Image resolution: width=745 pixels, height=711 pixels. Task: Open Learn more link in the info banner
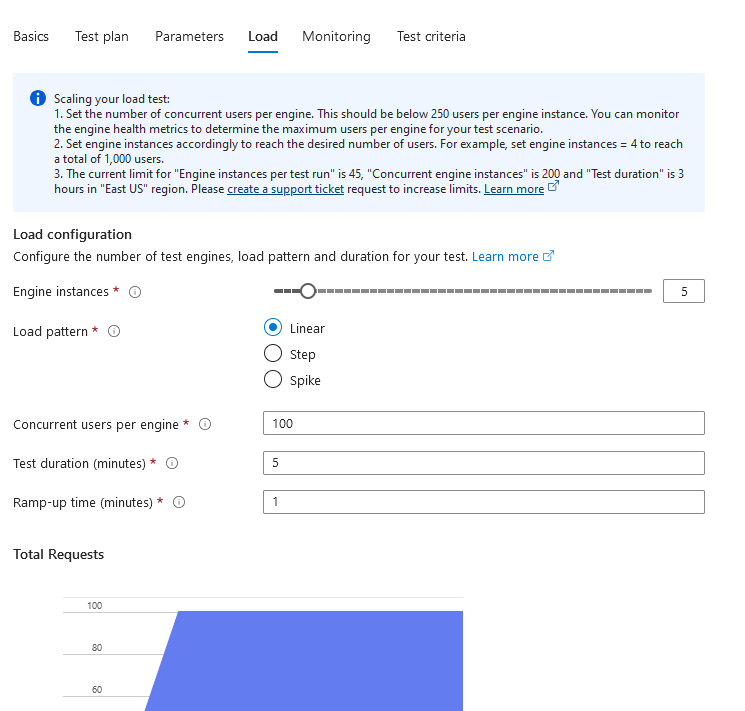click(514, 189)
